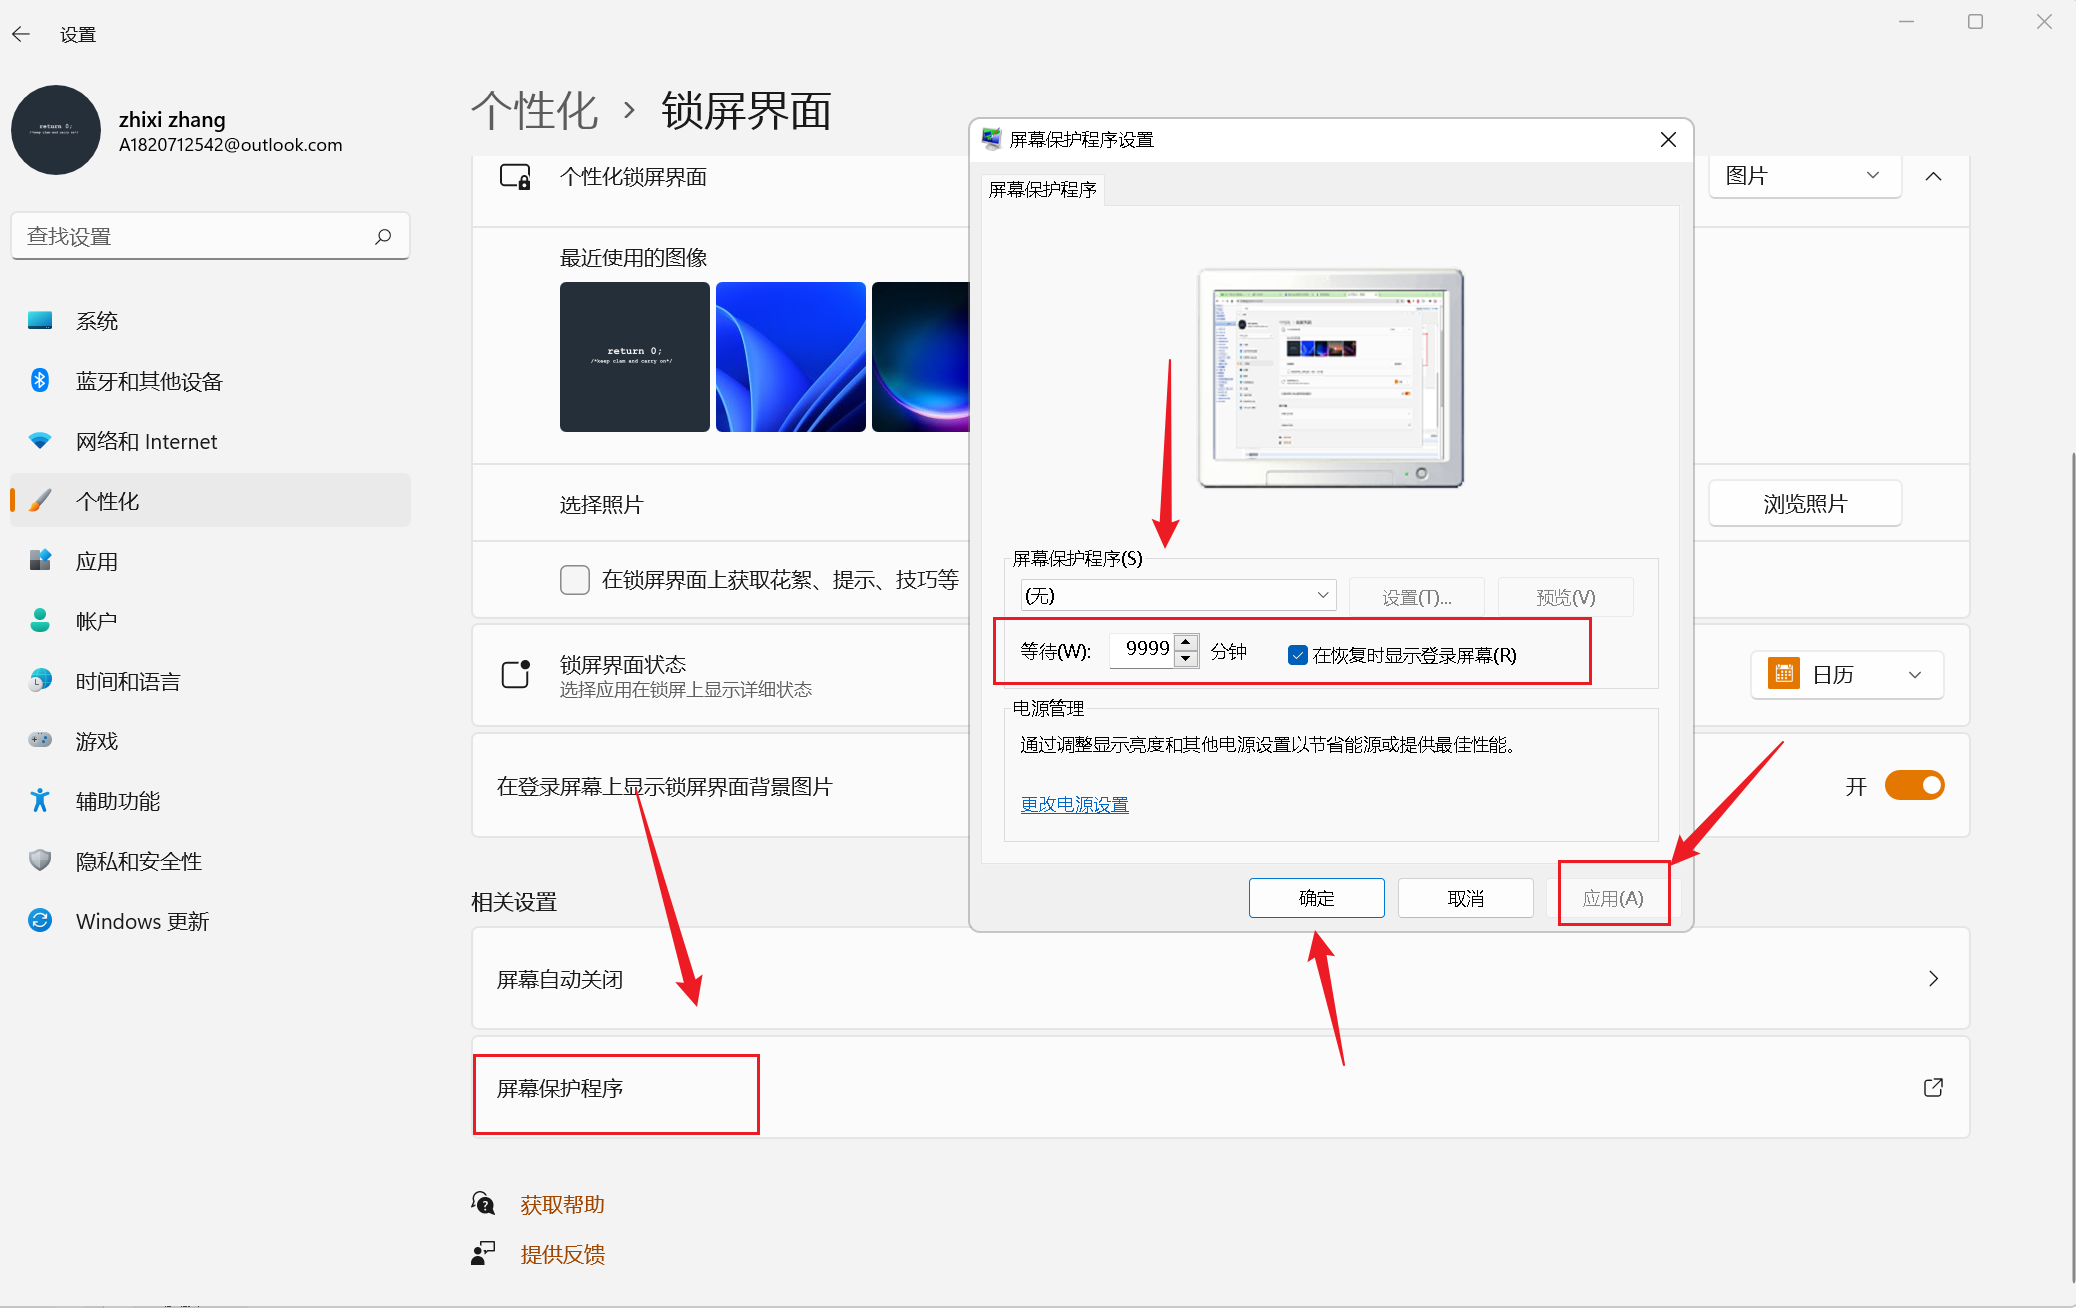Select Network and Internet in the sidebar
This screenshot has width=2076, height=1308.
[x=146, y=441]
